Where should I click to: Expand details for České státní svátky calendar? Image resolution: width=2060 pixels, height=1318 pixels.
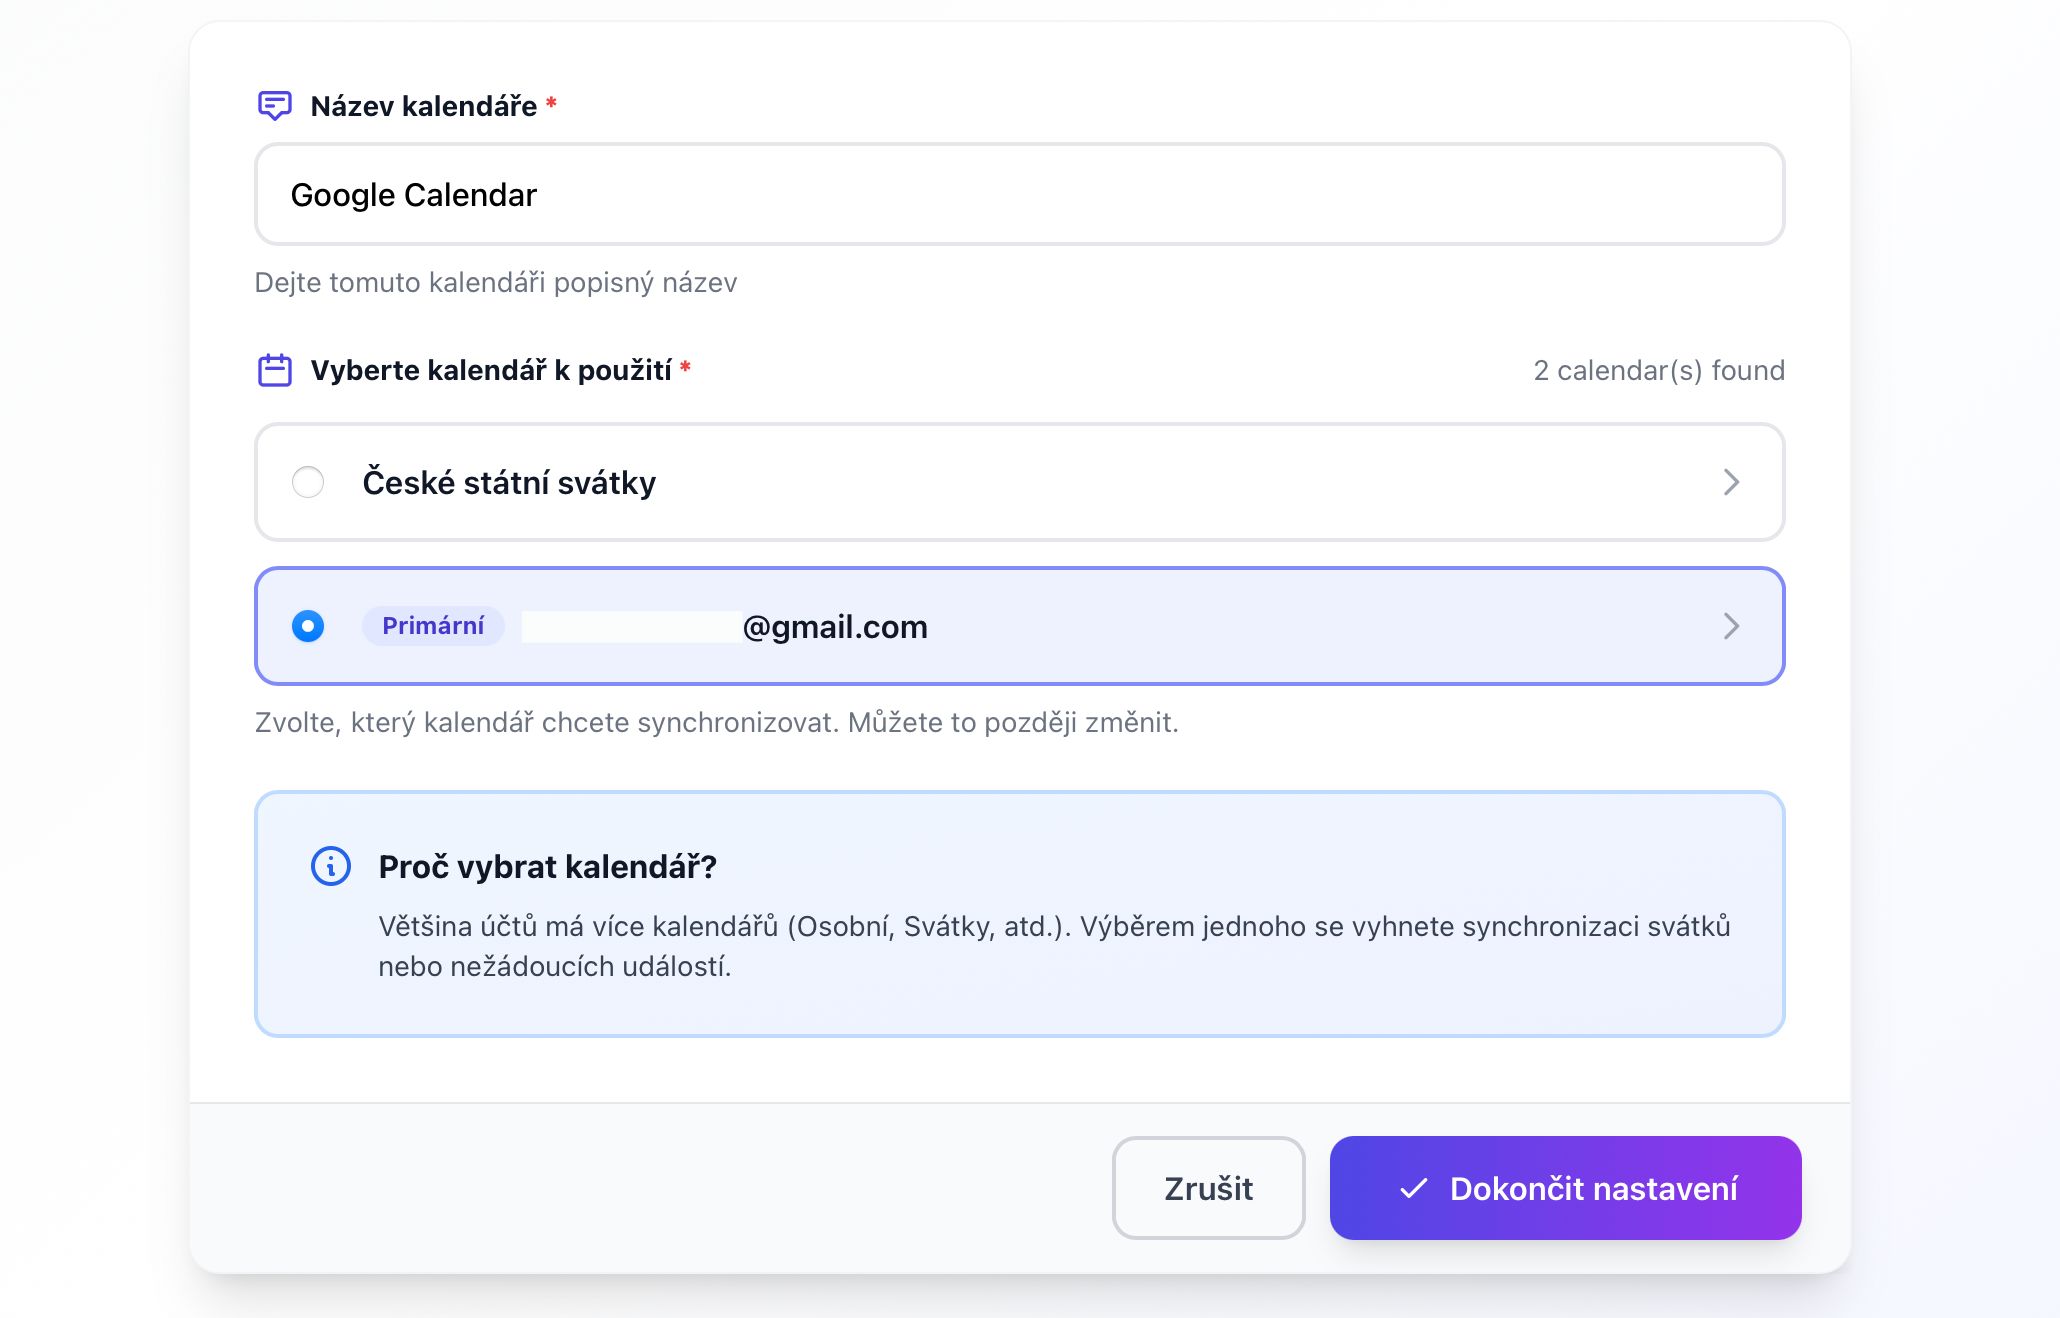[x=1732, y=482]
